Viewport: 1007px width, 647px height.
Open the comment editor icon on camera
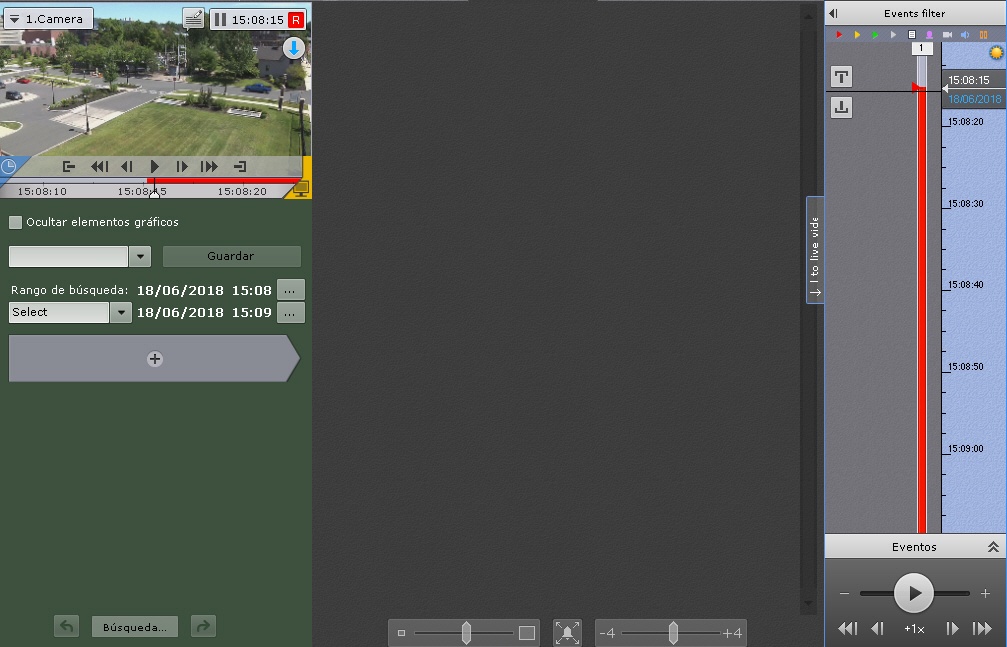(194, 19)
